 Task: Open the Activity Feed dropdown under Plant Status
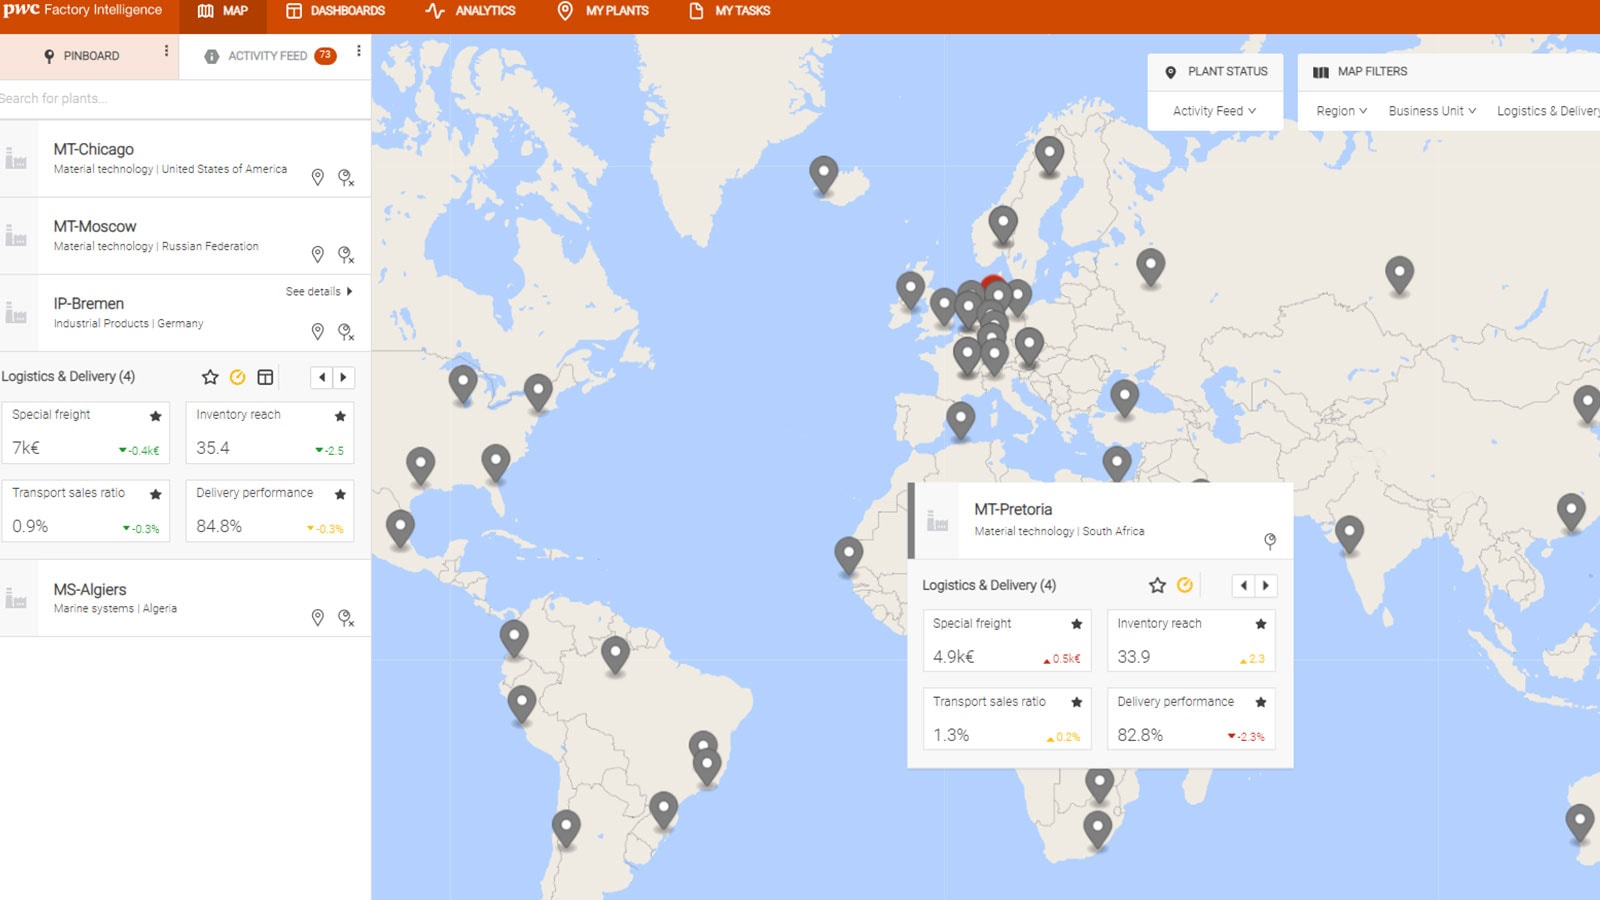click(x=1214, y=111)
